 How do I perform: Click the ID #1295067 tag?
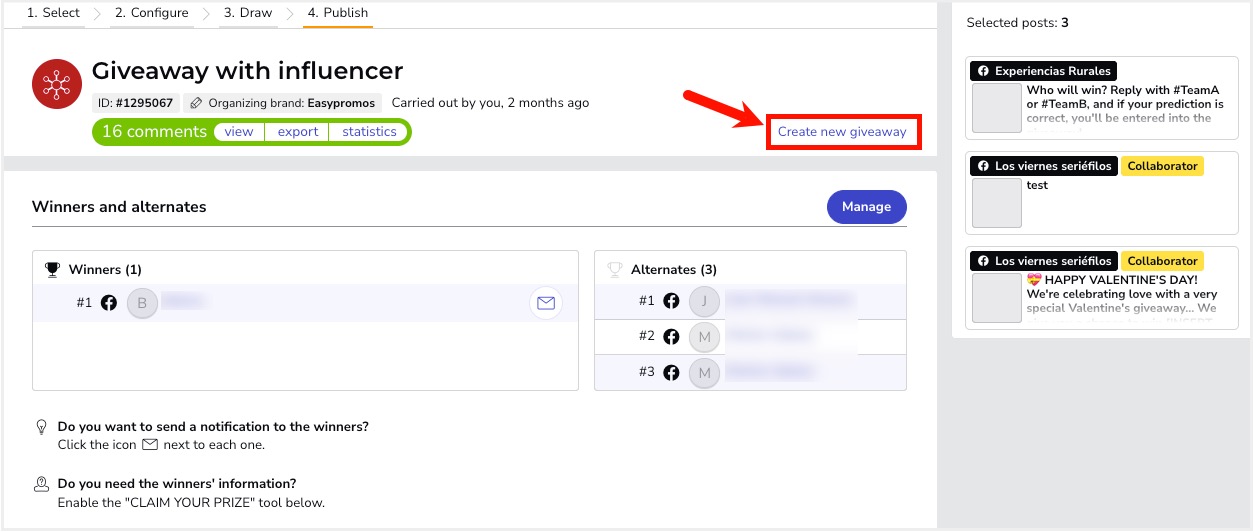pos(137,103)
